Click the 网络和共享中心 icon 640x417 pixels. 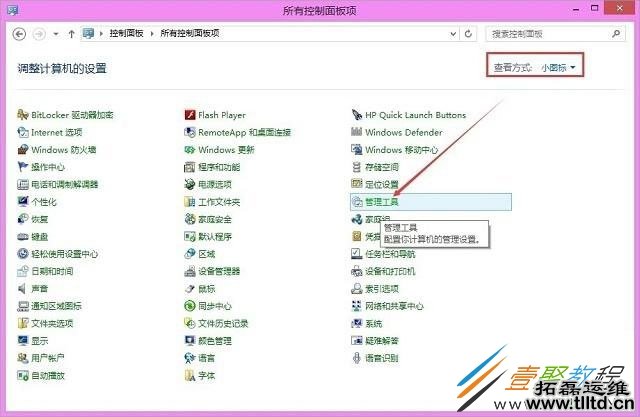[x=357, y=306]
